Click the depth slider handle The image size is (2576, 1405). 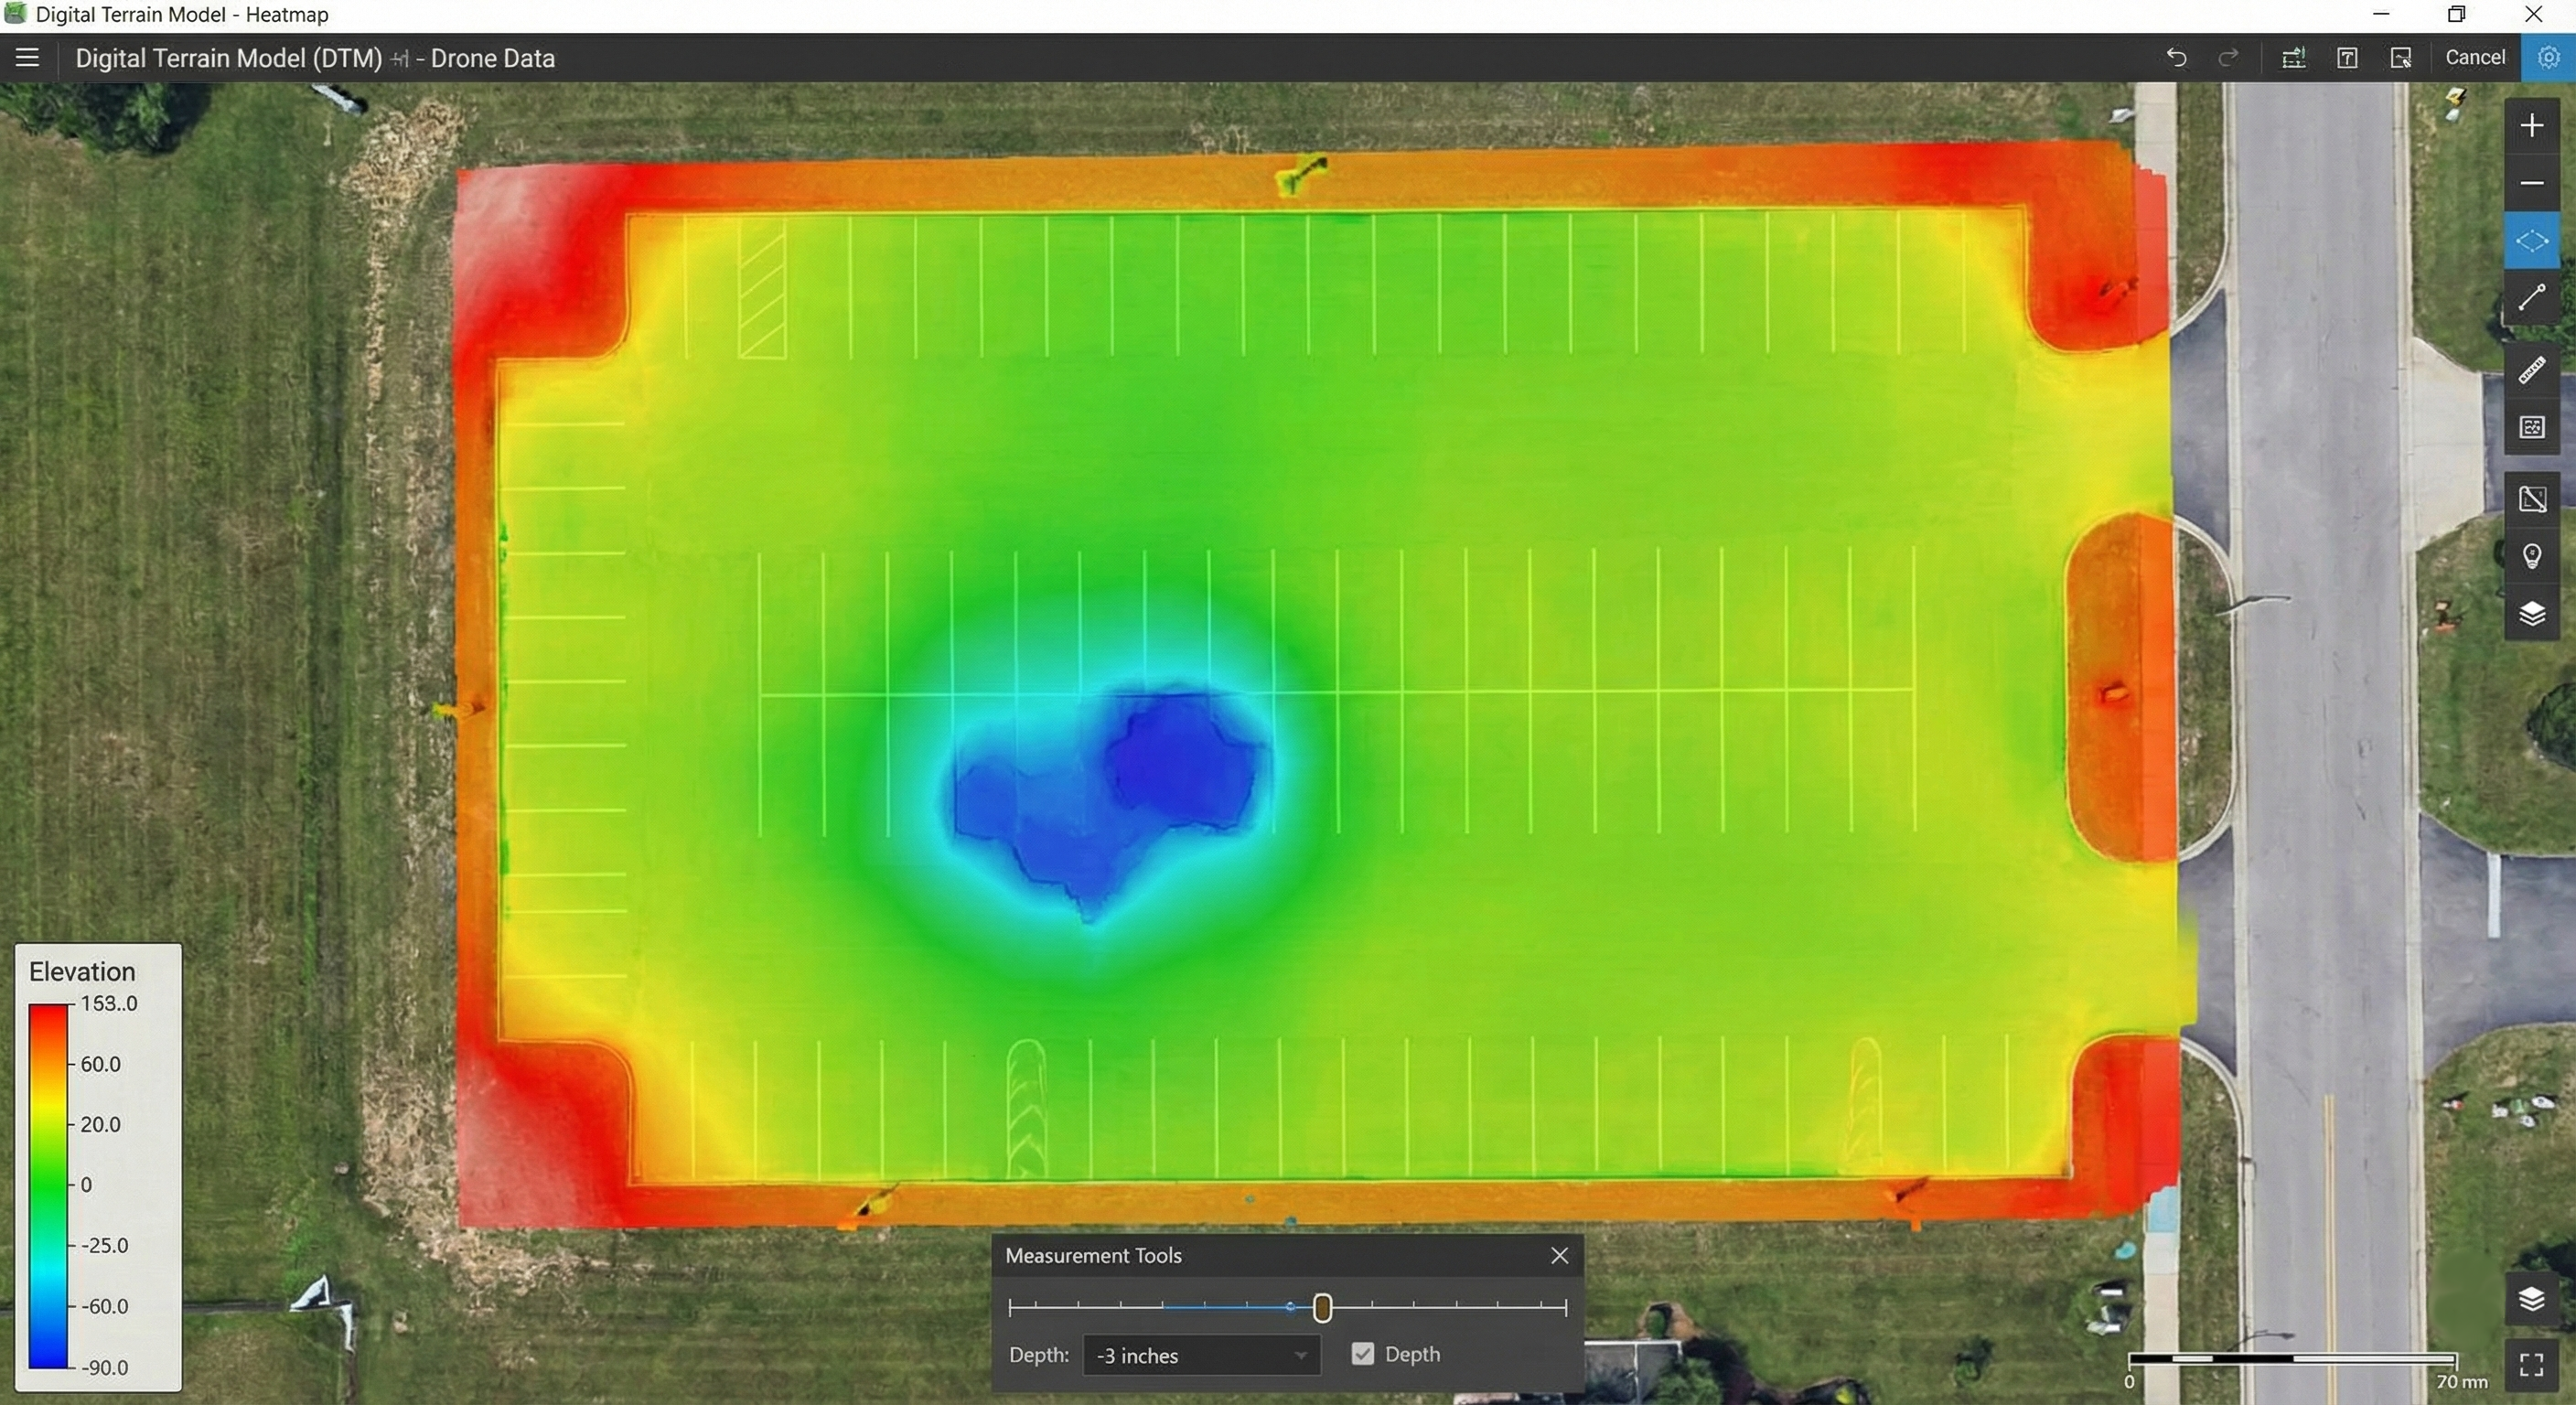tap(1322, 1307)
